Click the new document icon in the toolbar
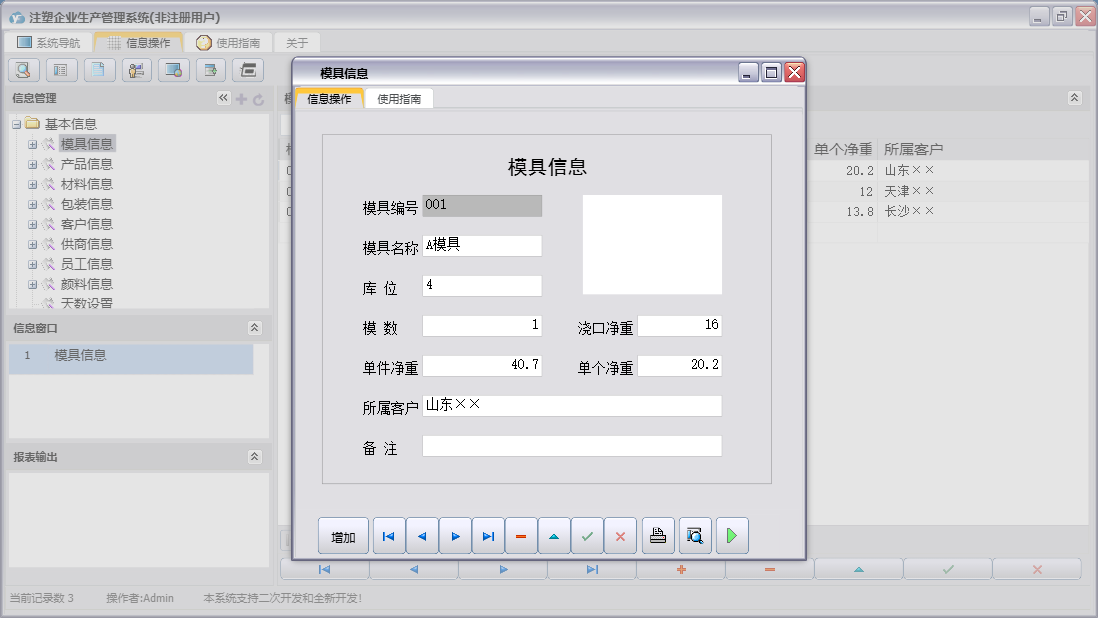This screenshot has height=618, width=1098. (99, 70)
